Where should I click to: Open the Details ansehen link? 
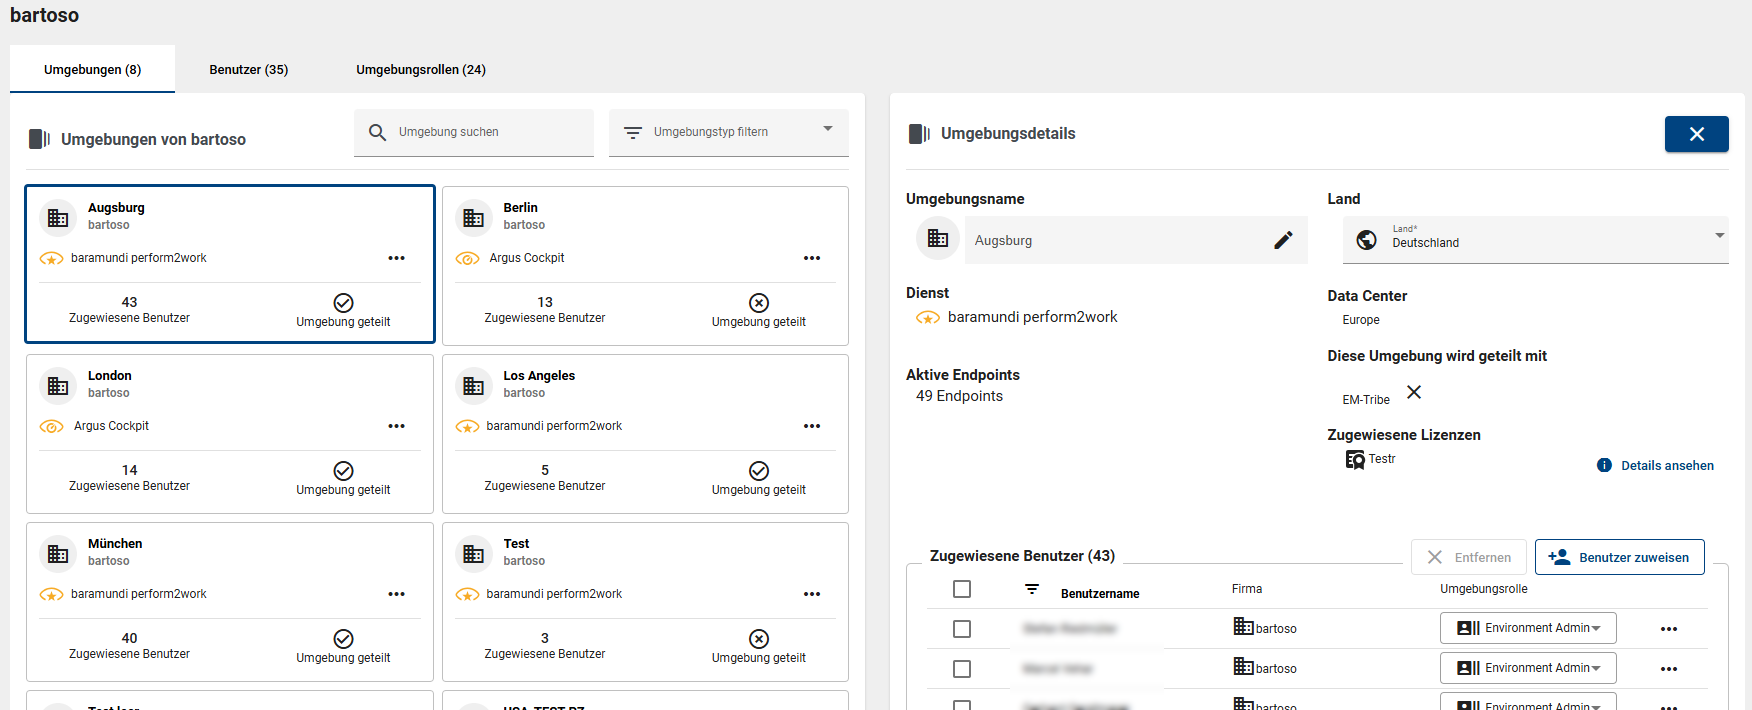click(x=1666, y=466)
